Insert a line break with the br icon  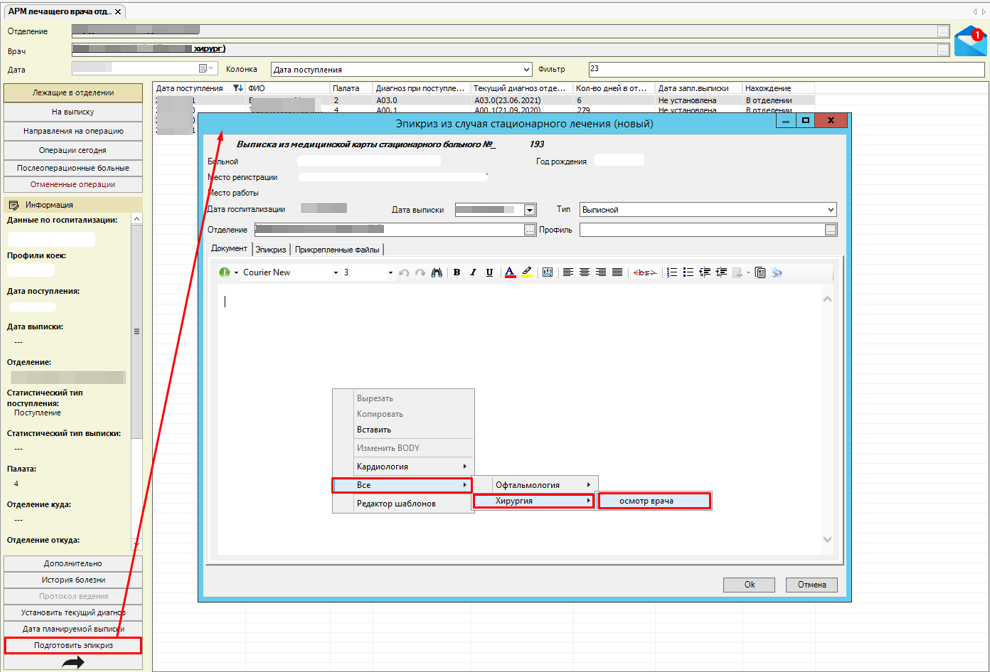pyautogui.click(x=644, y=273)
